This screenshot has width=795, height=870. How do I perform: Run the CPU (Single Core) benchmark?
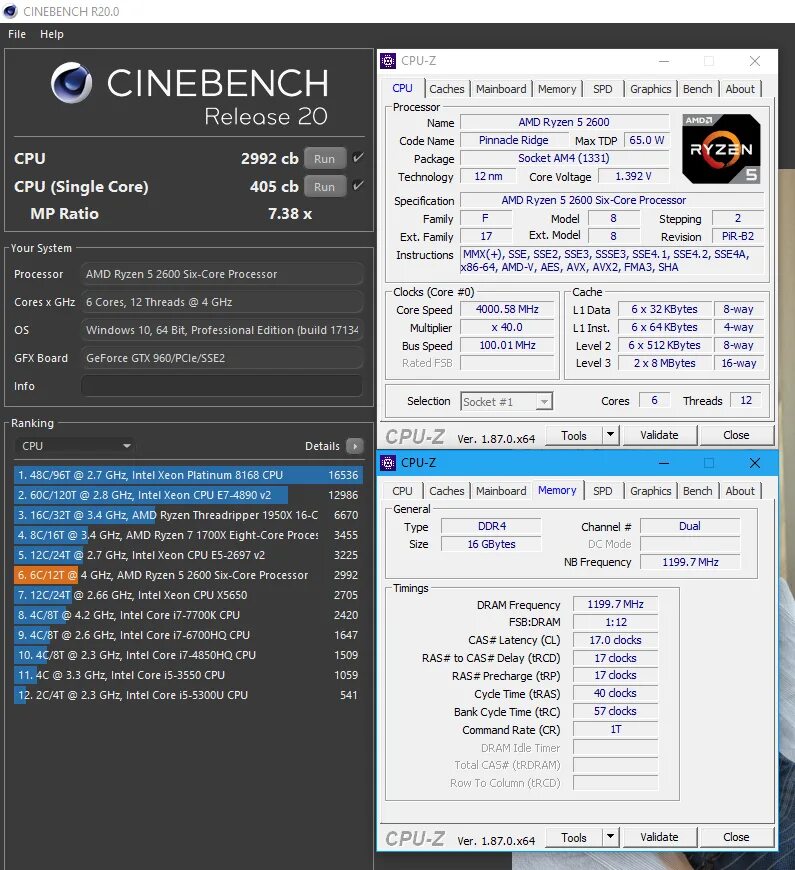[x=325, y=186]
